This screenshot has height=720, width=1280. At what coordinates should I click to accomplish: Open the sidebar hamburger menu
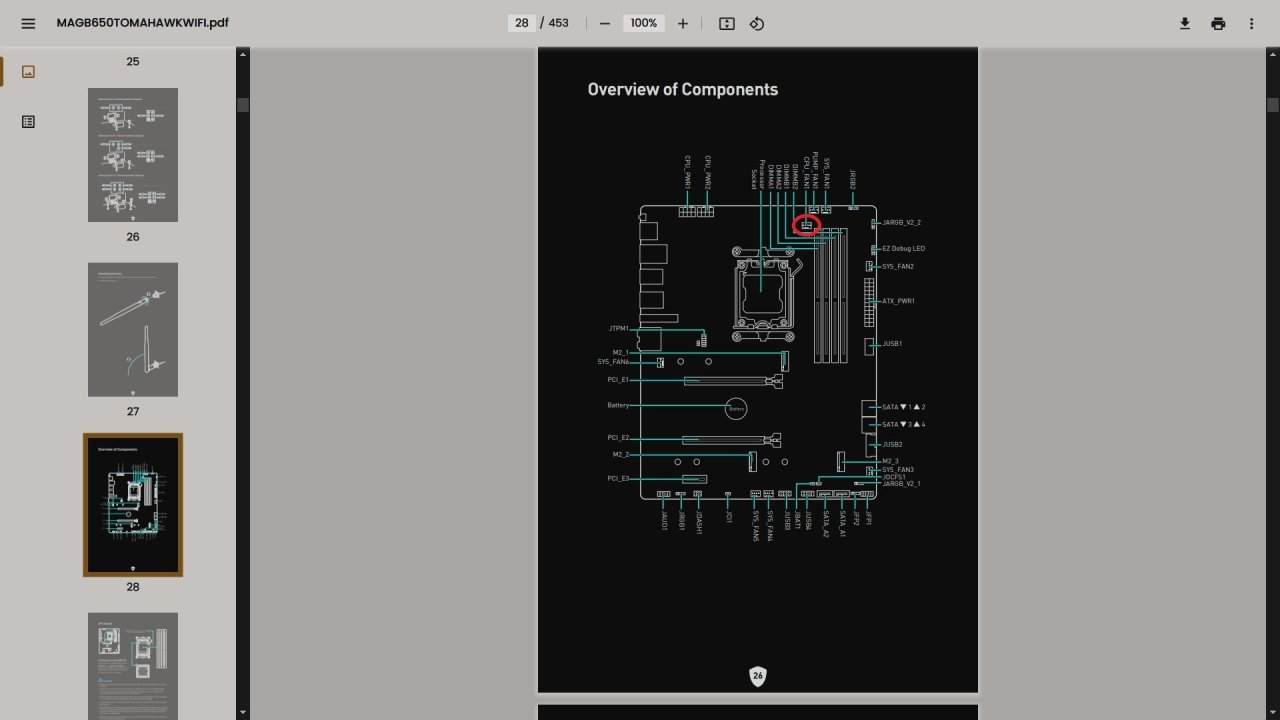28,23
